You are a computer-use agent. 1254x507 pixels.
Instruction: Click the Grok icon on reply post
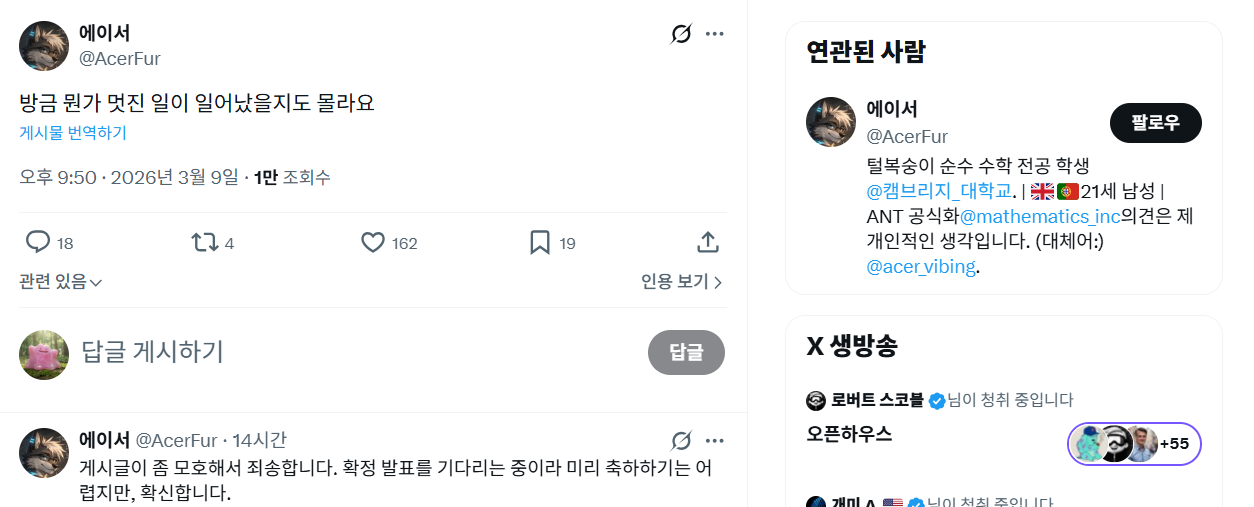point(681,440)
